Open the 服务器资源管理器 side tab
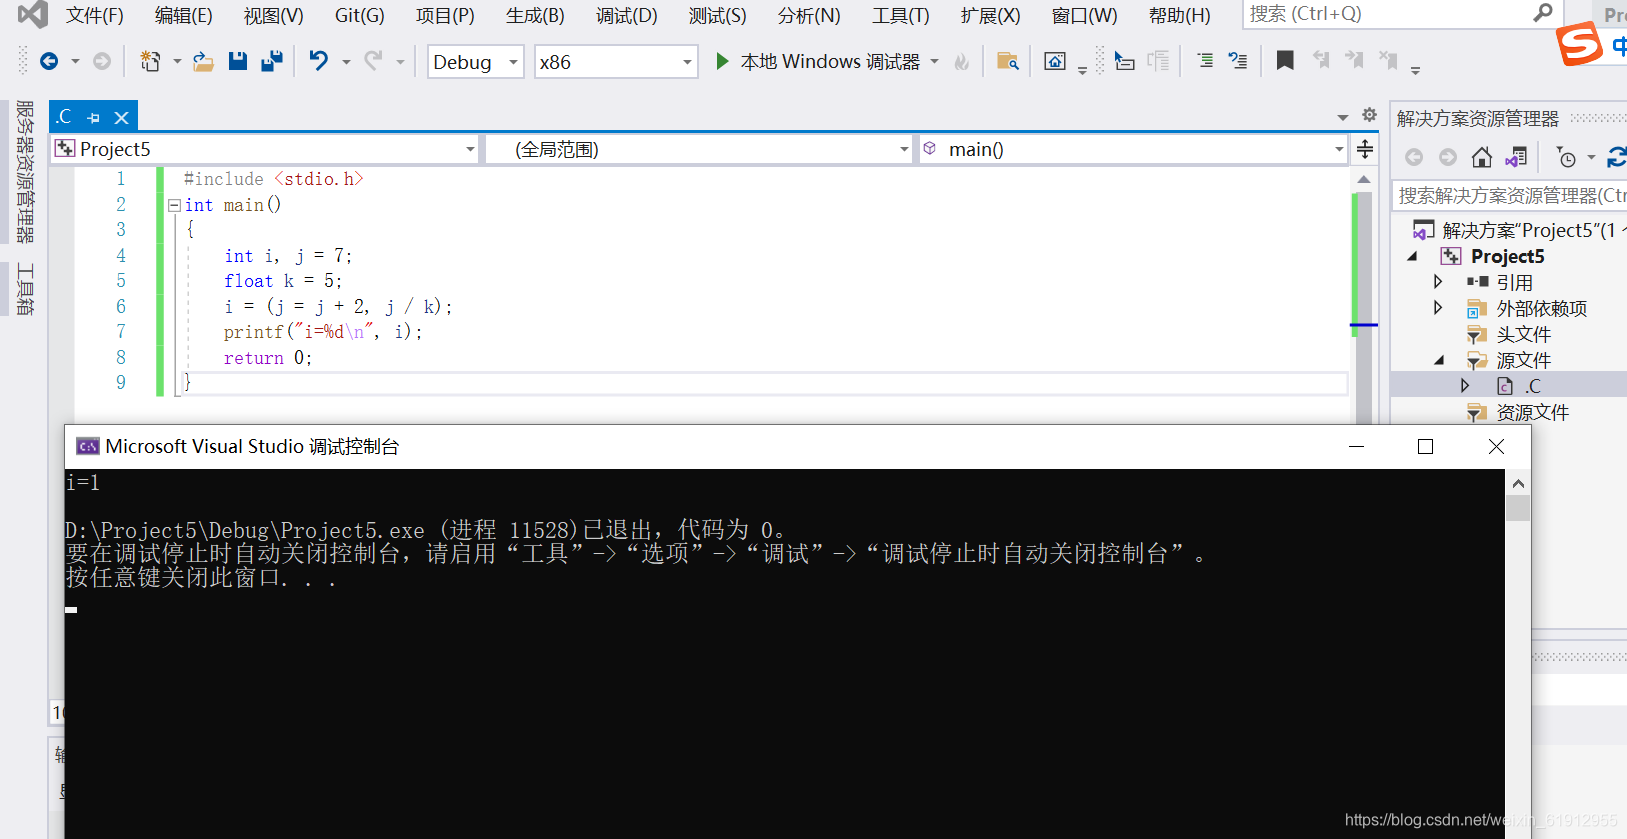 click(25, 172)
